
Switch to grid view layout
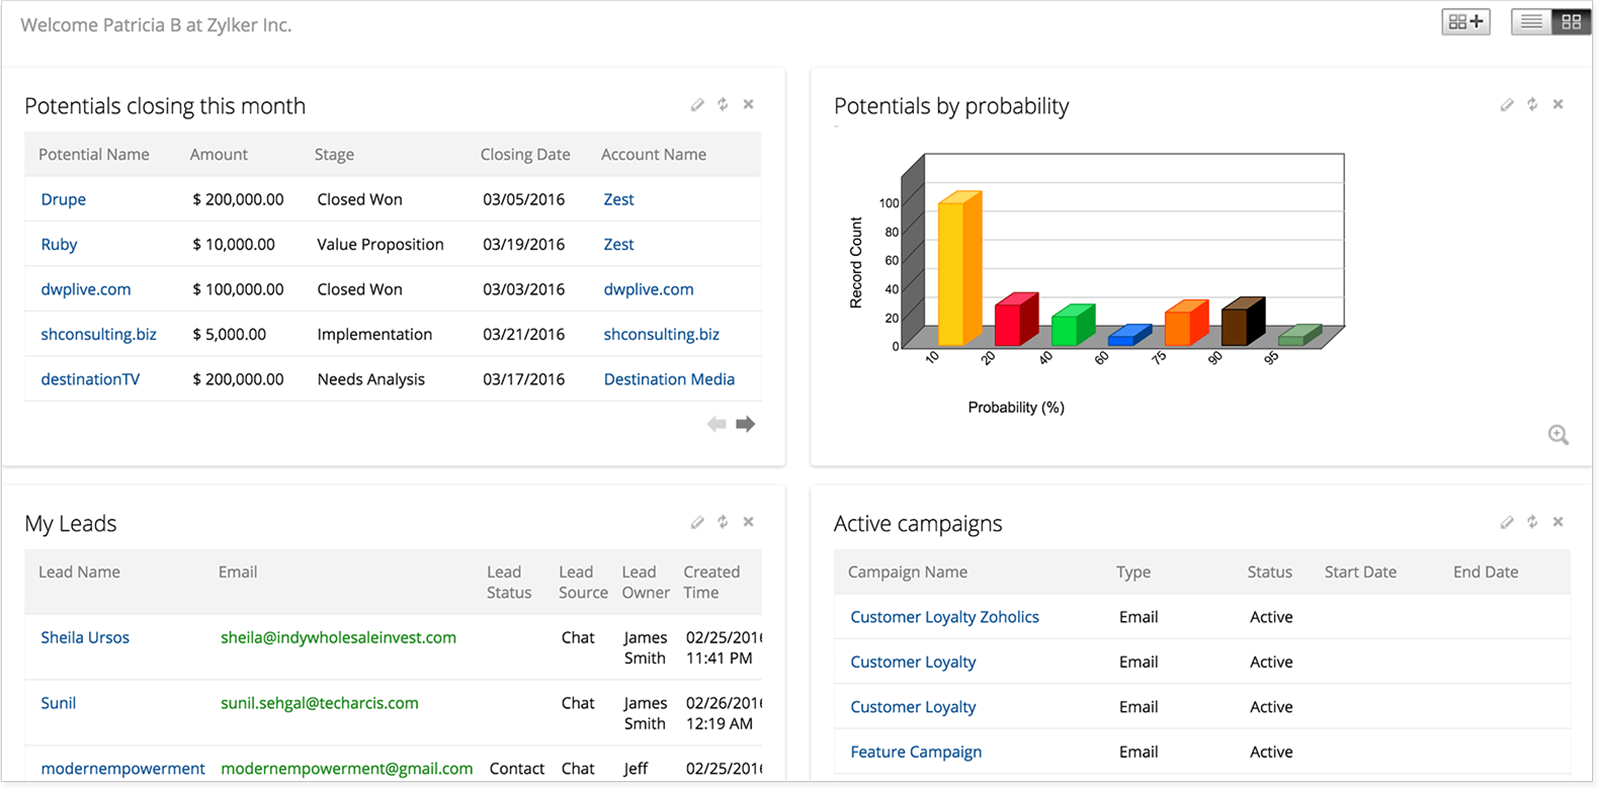coord(1571,22)
